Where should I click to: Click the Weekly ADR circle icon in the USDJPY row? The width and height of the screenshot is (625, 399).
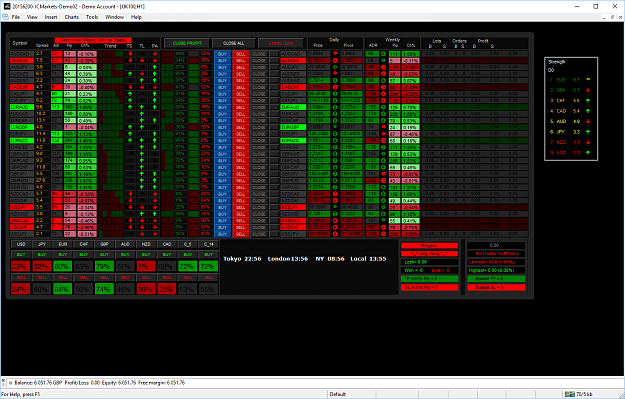pos(383,234)
